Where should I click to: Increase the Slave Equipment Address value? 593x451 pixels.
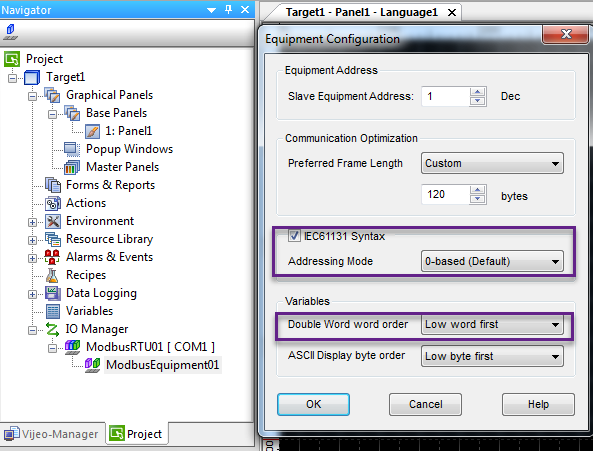(478, 92)
